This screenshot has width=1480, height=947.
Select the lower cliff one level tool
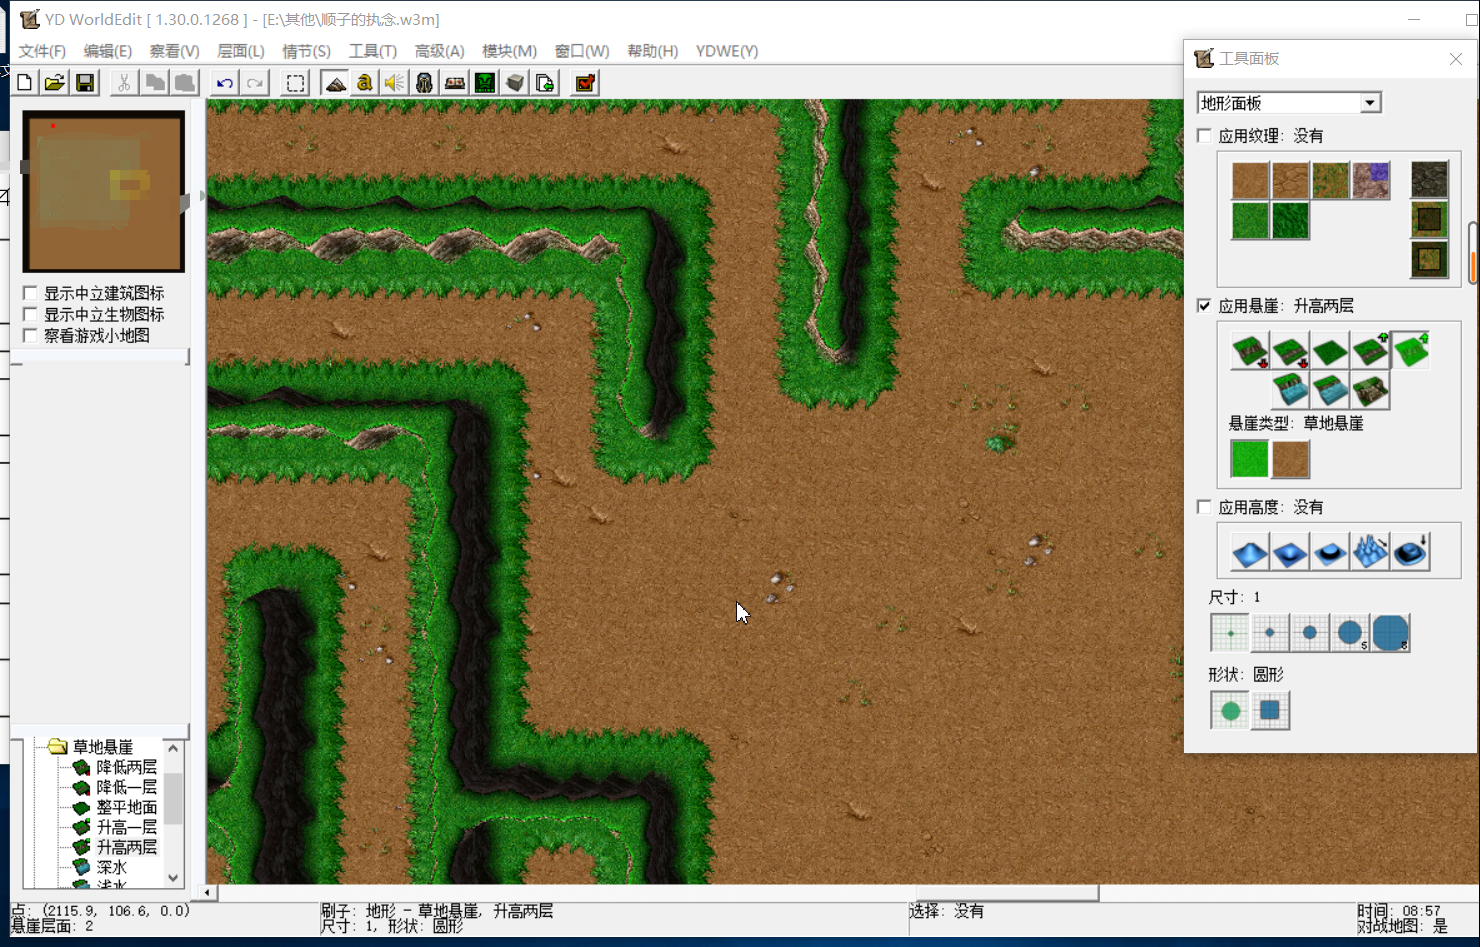[x=1290, y=351]
